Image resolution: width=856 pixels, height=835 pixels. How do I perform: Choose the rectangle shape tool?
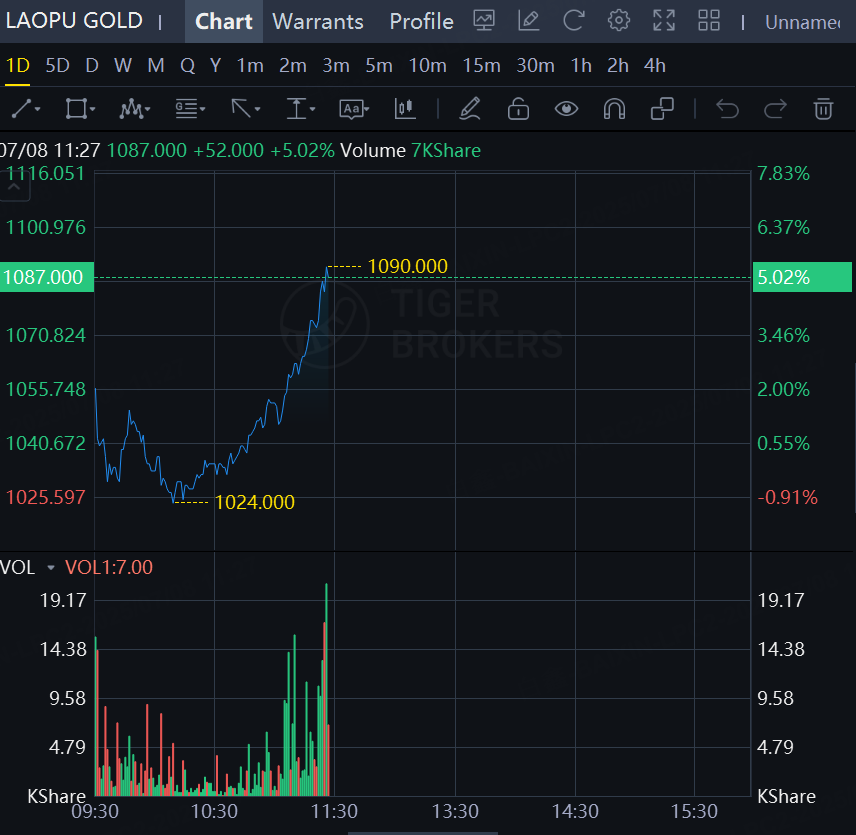tap(76, 109)
